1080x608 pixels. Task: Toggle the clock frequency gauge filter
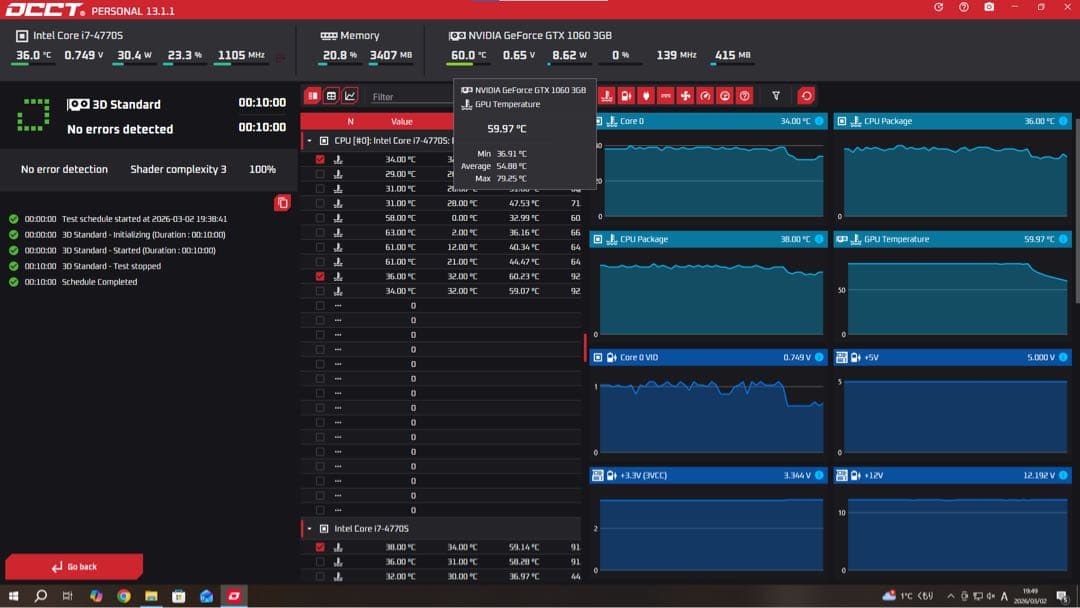coord(705,96)
